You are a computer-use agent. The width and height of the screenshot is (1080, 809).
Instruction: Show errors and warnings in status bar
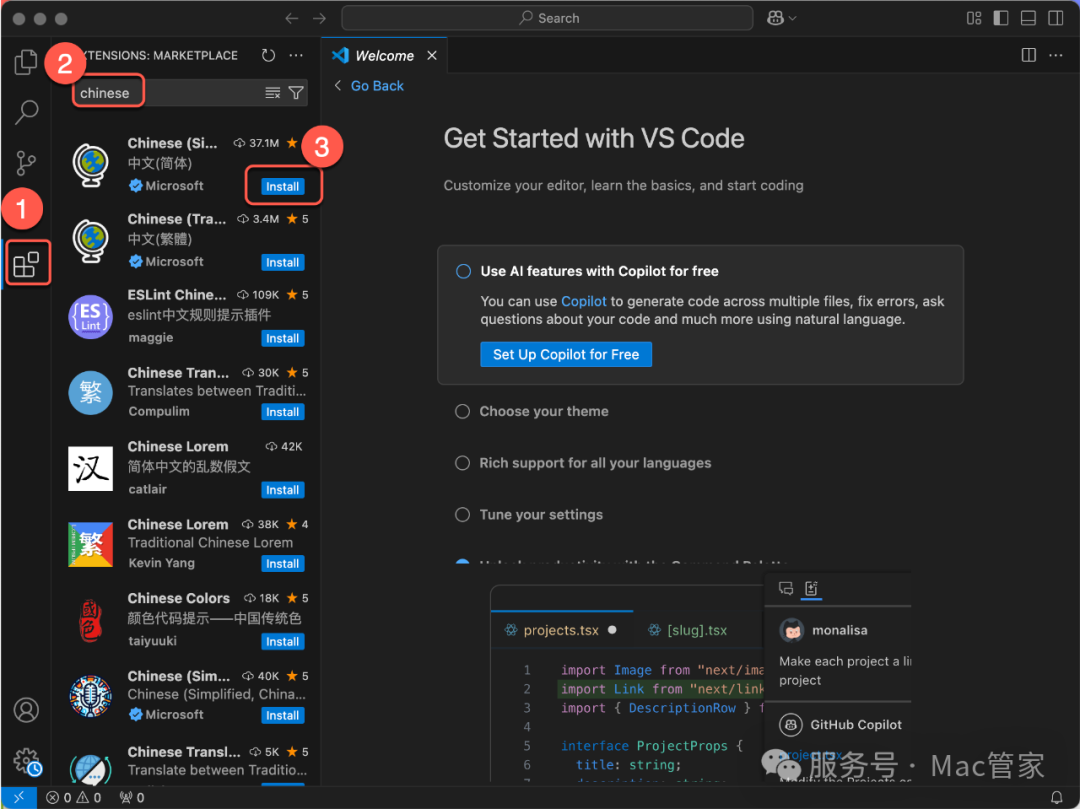pos(74,797)
